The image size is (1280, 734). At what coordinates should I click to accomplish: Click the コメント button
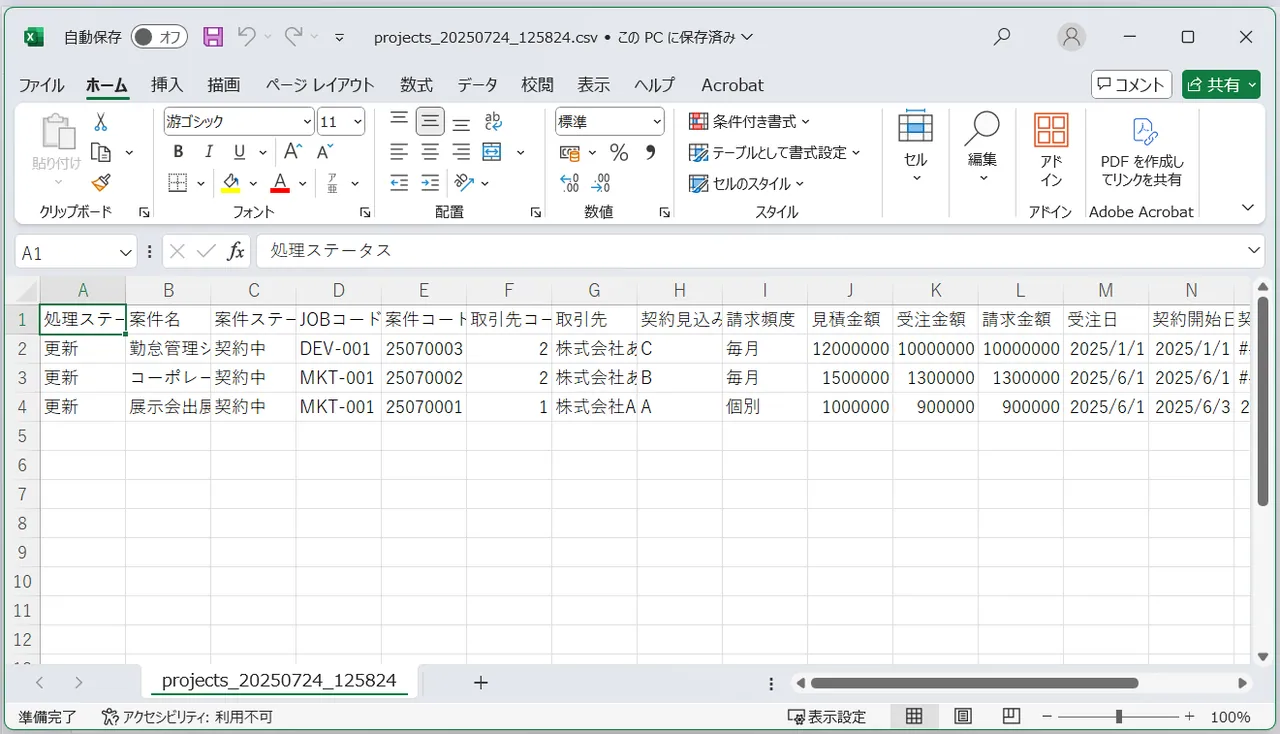pos(1132,85)
